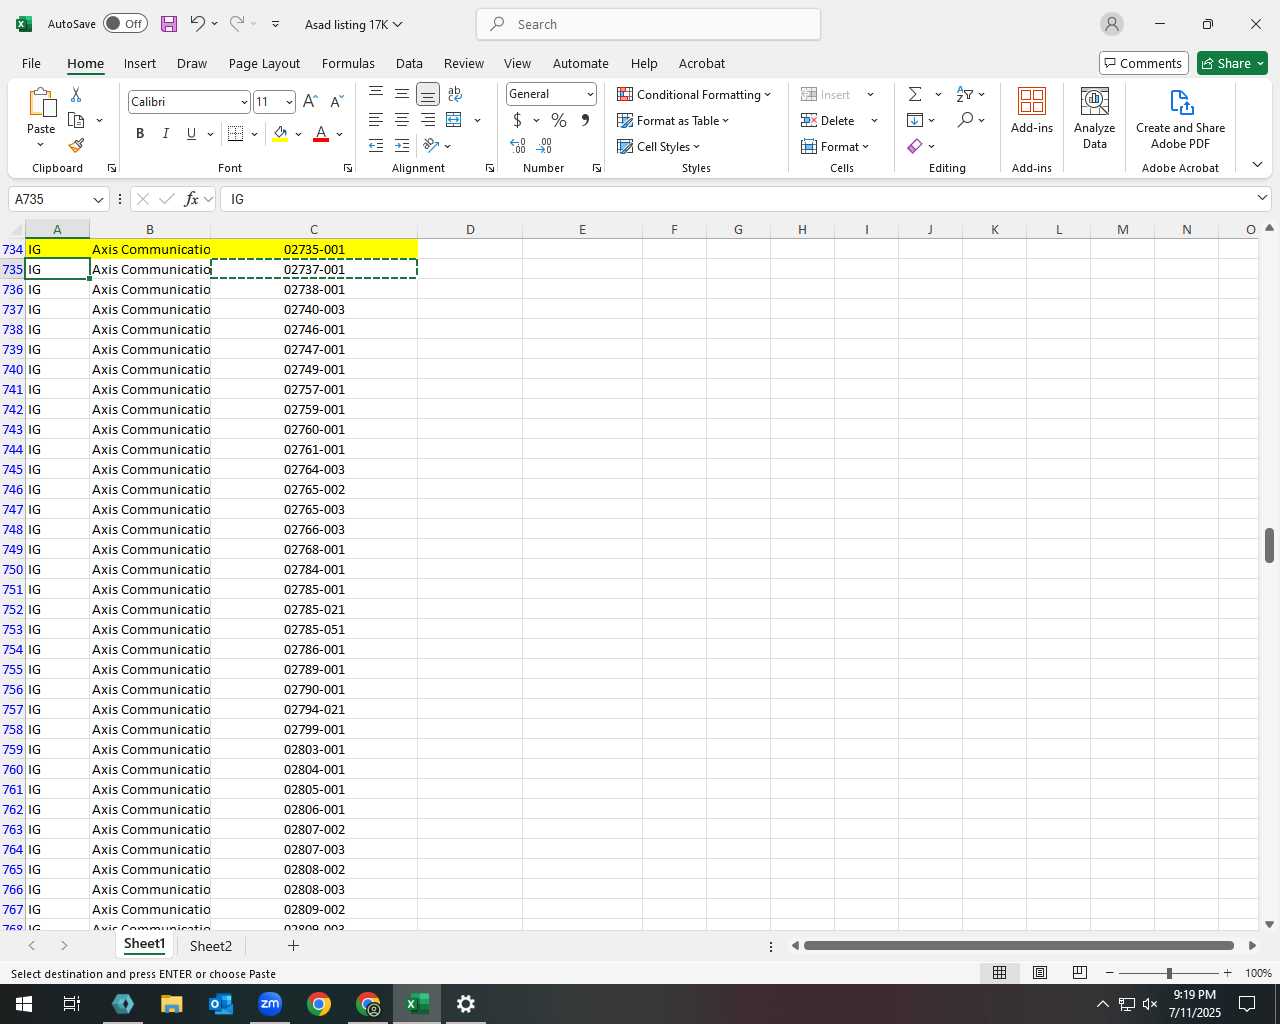Toggle top vertical alignment

pos(376,94)
